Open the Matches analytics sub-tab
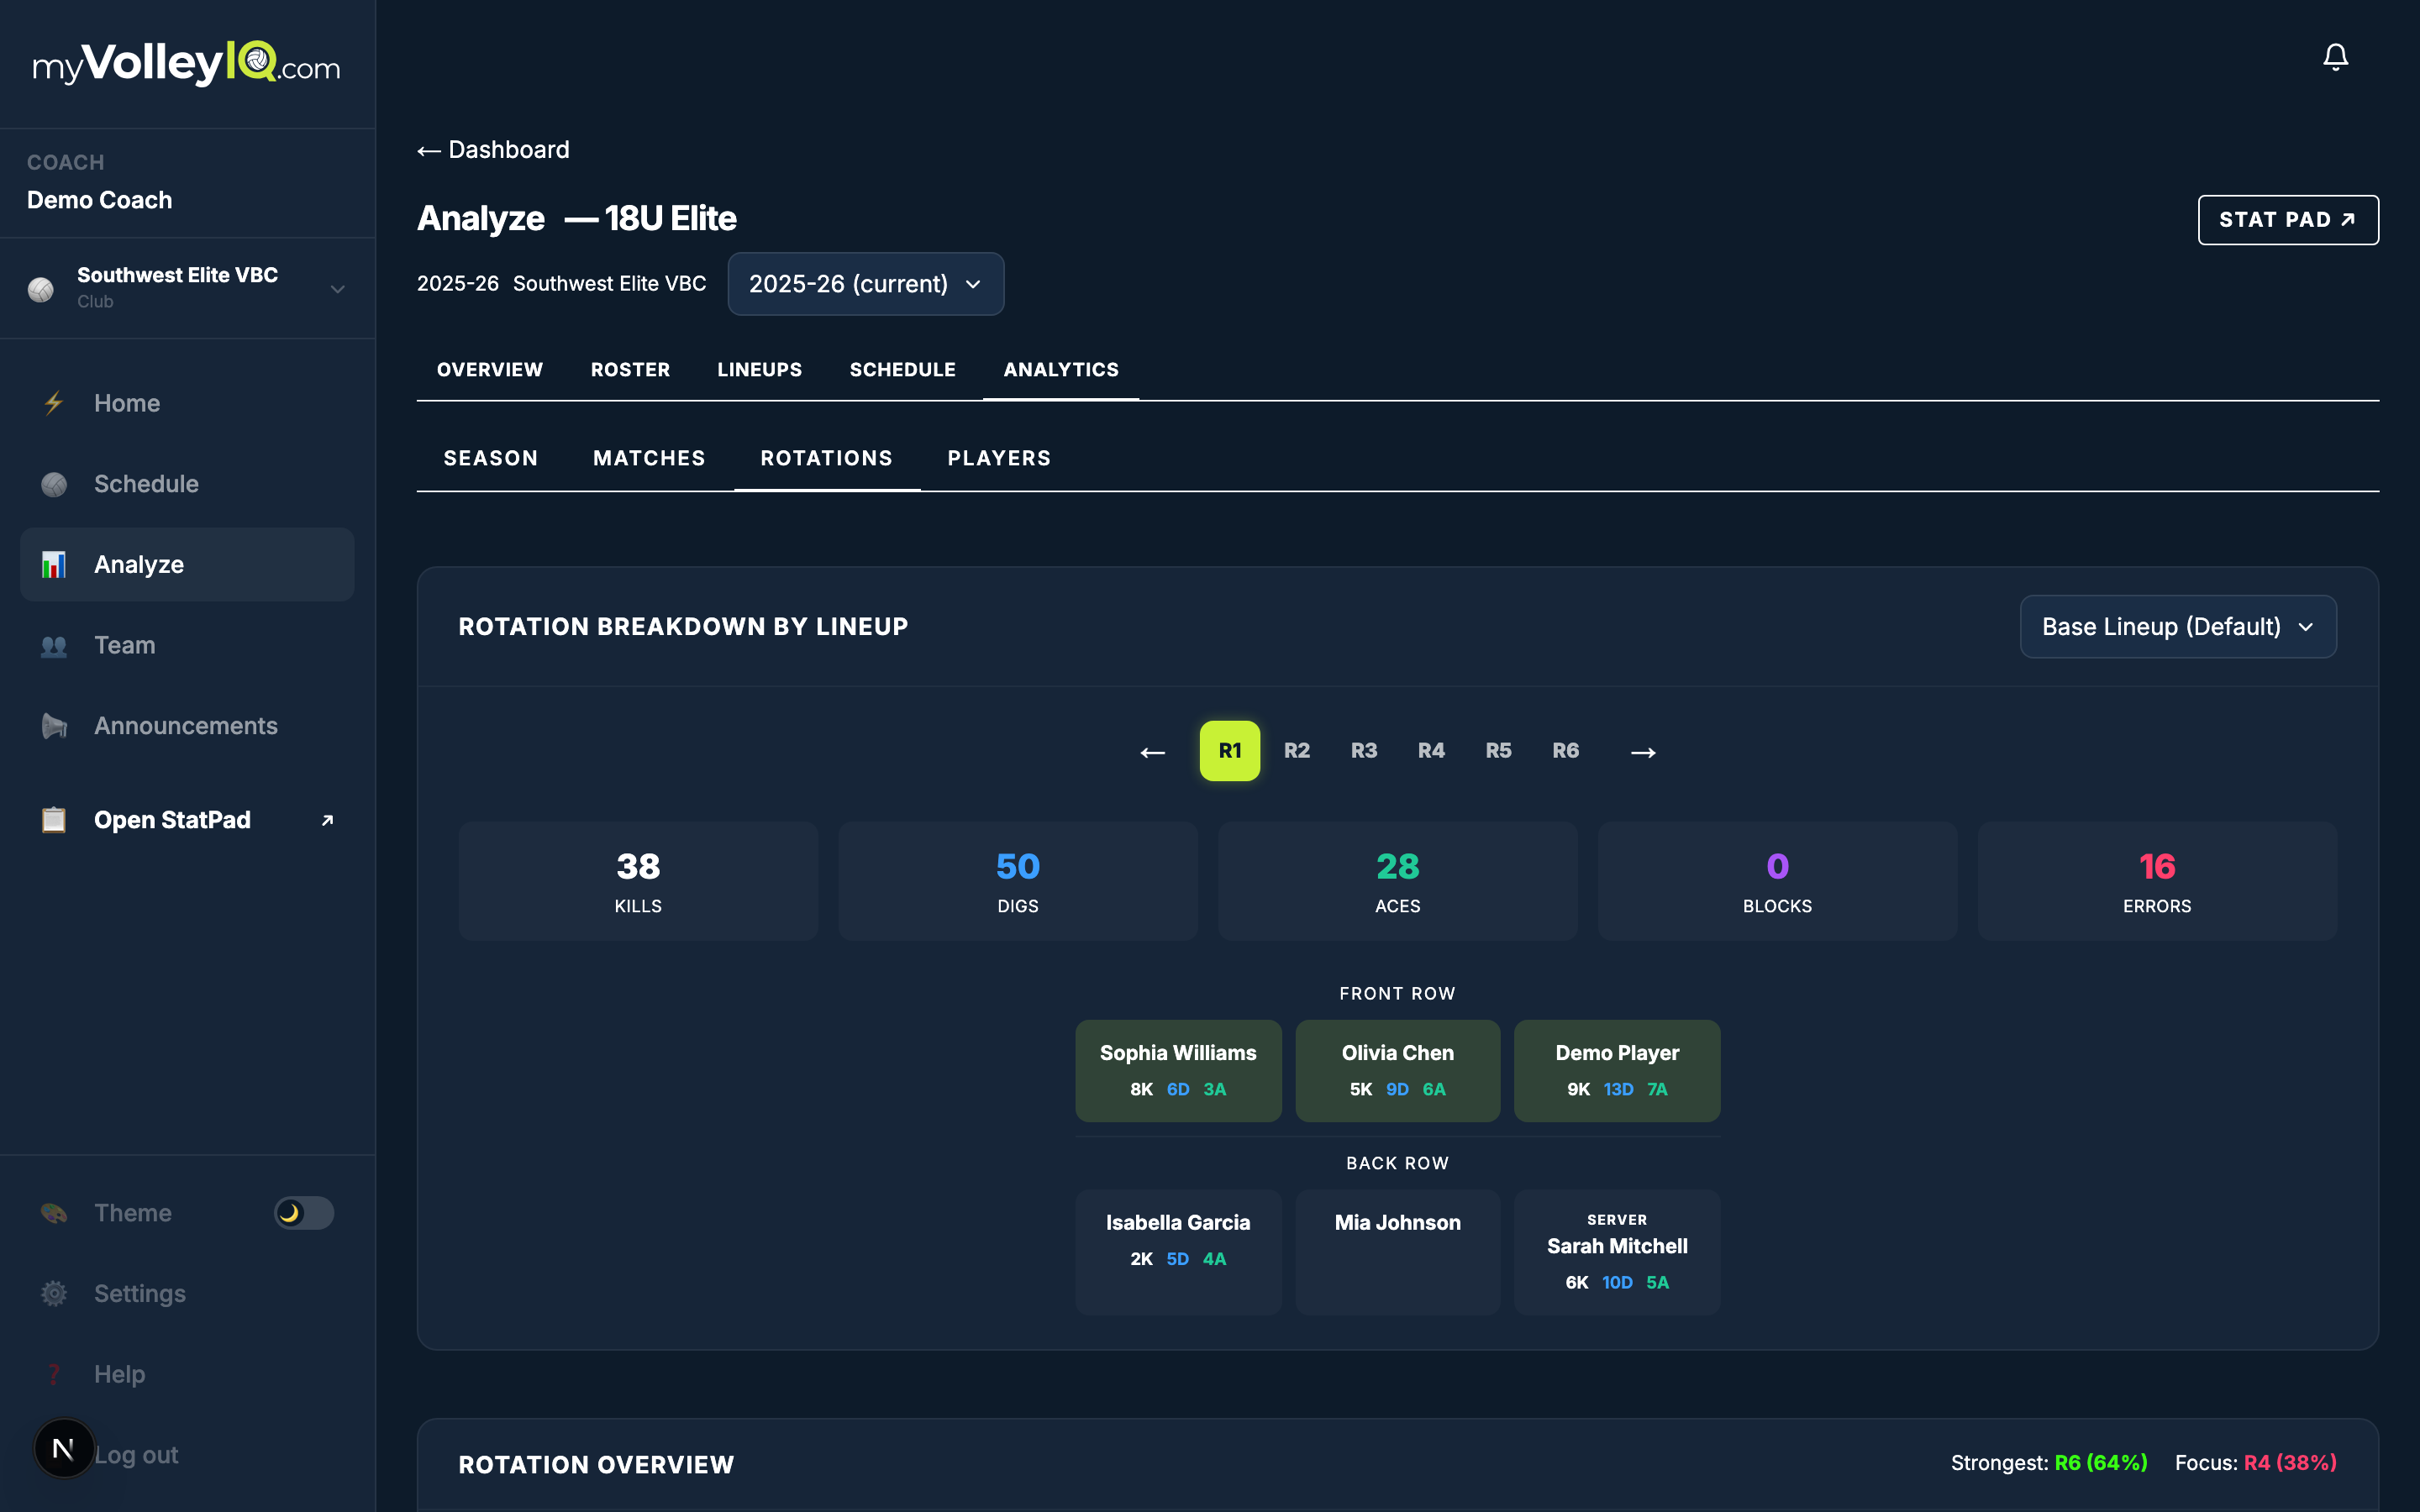 point(649,458)
